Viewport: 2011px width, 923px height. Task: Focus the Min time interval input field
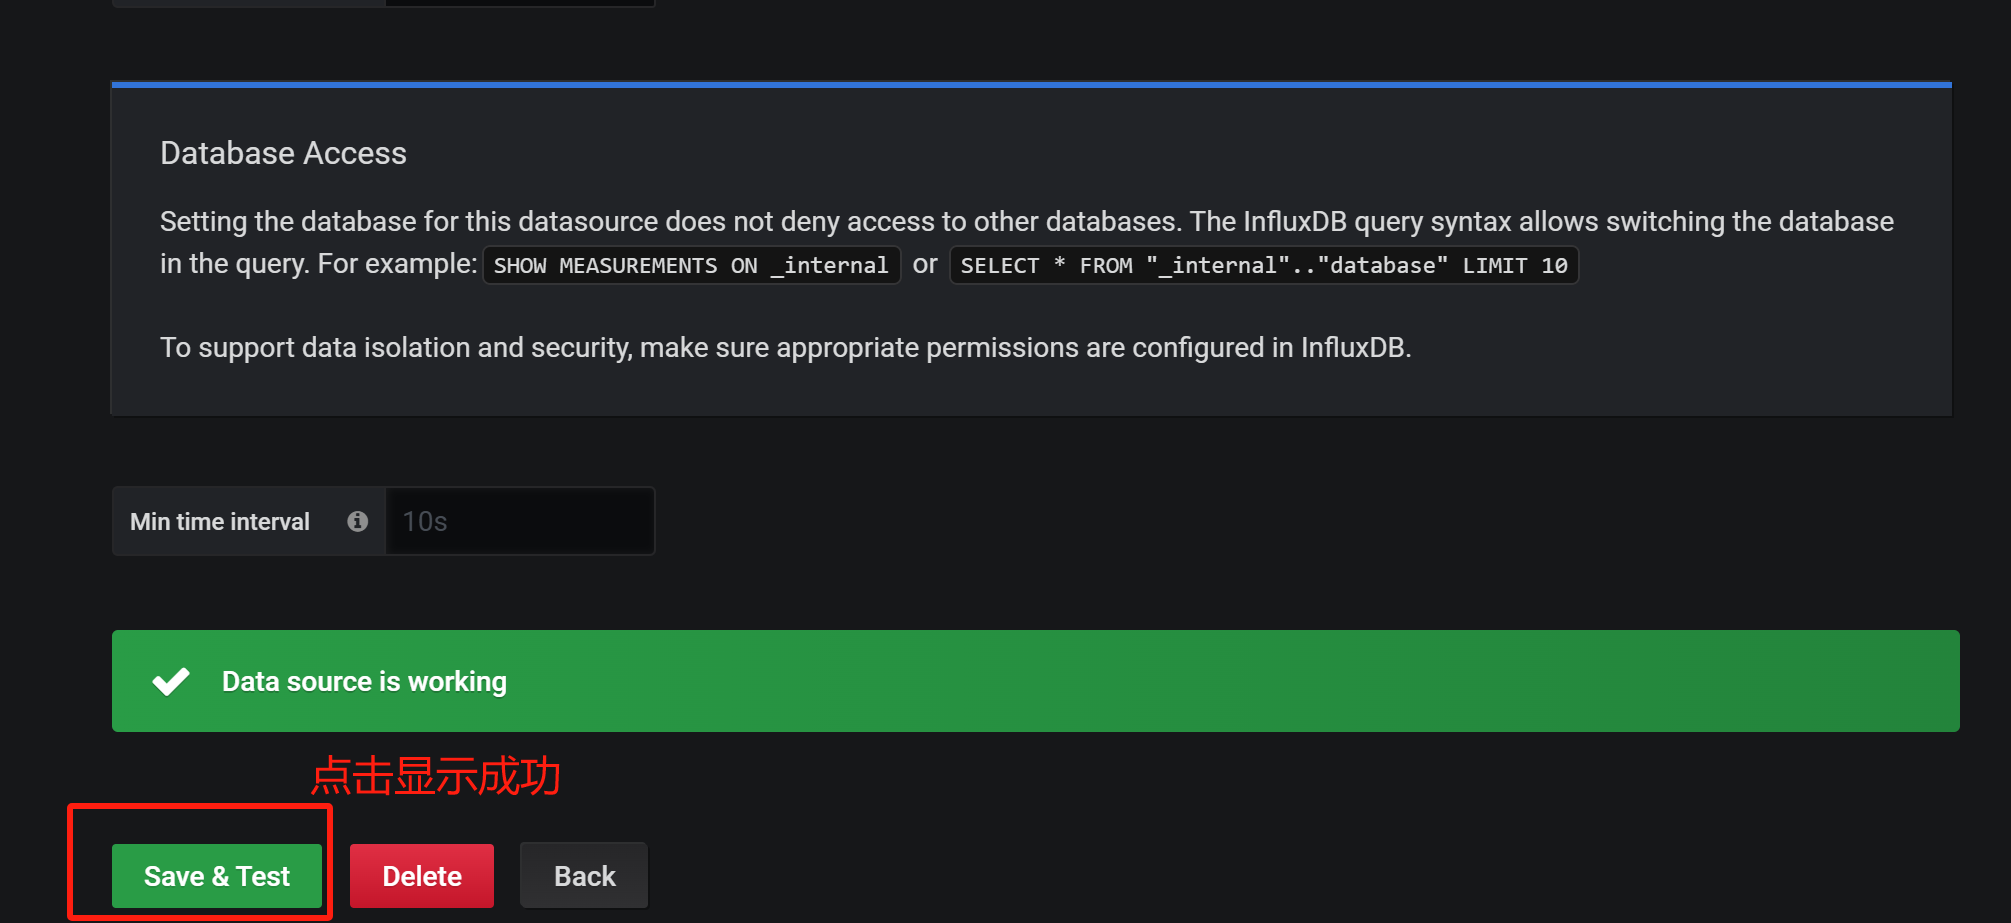point(520,521)
